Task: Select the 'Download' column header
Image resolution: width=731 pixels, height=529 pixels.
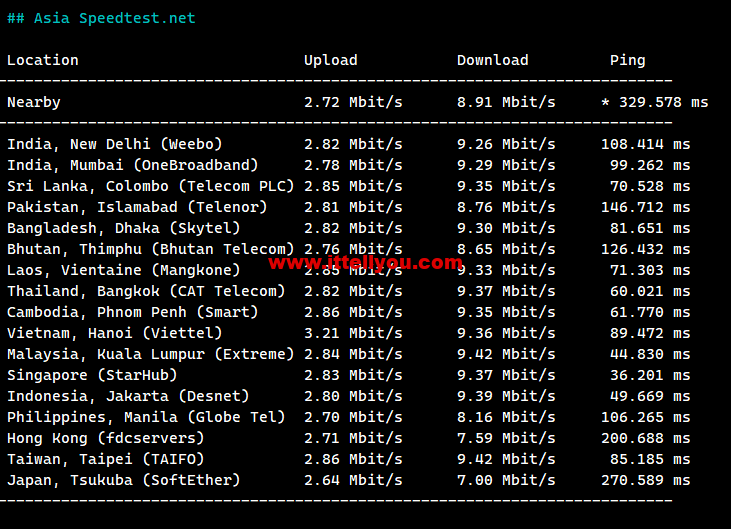Action: point(493,60)
